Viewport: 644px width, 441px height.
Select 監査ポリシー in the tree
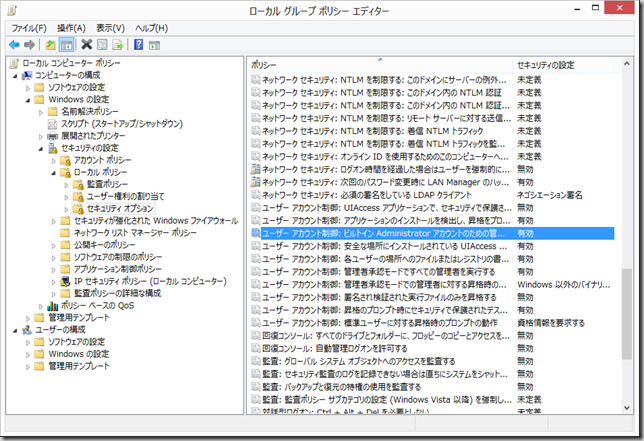106,184
